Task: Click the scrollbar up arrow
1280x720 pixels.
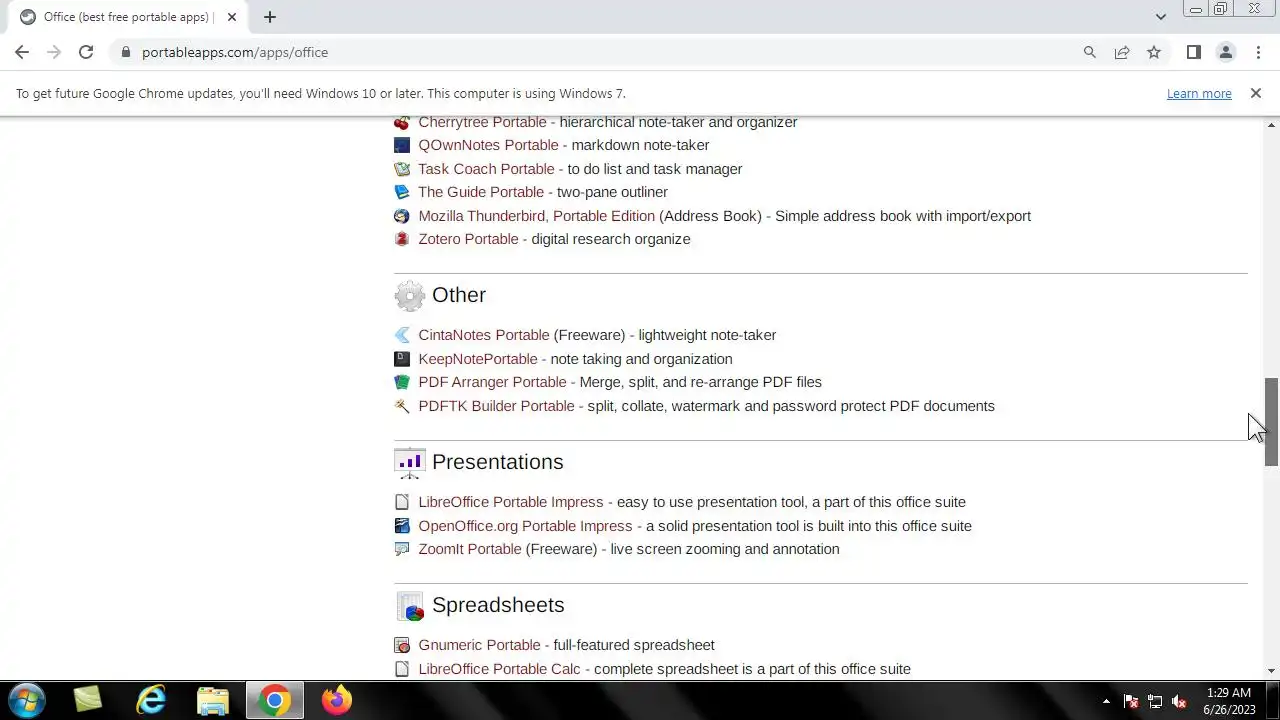Action: pyautogui.click(x=1271, y=125)
